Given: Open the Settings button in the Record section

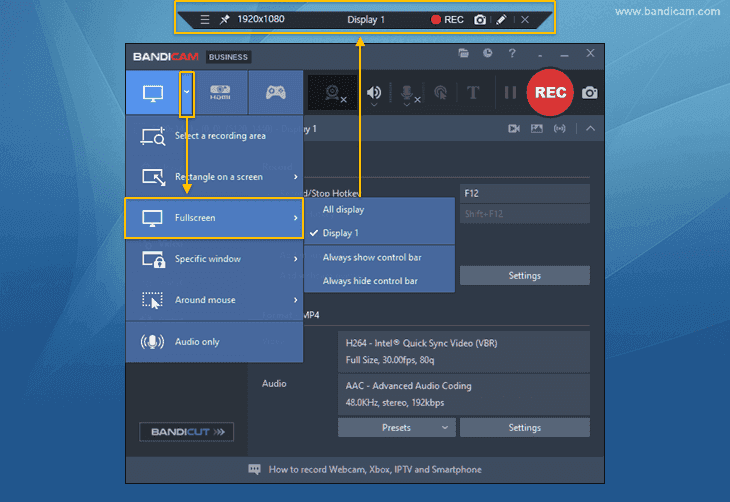Looking at the screenshot, I should click(525, 276).
